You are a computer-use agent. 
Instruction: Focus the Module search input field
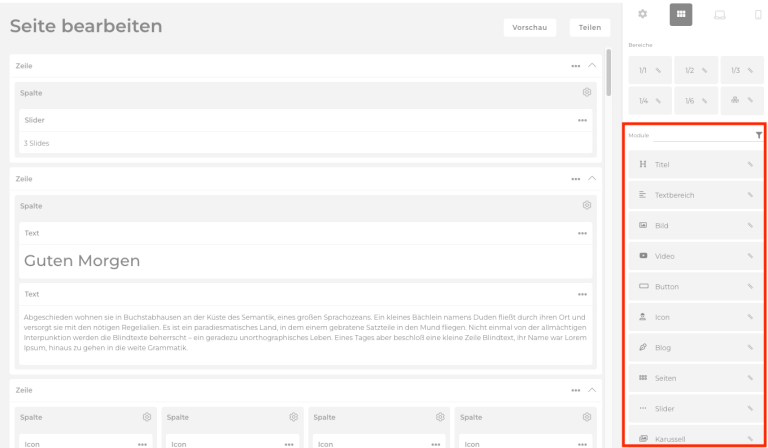pyautogui.click(x=702, y=135)
